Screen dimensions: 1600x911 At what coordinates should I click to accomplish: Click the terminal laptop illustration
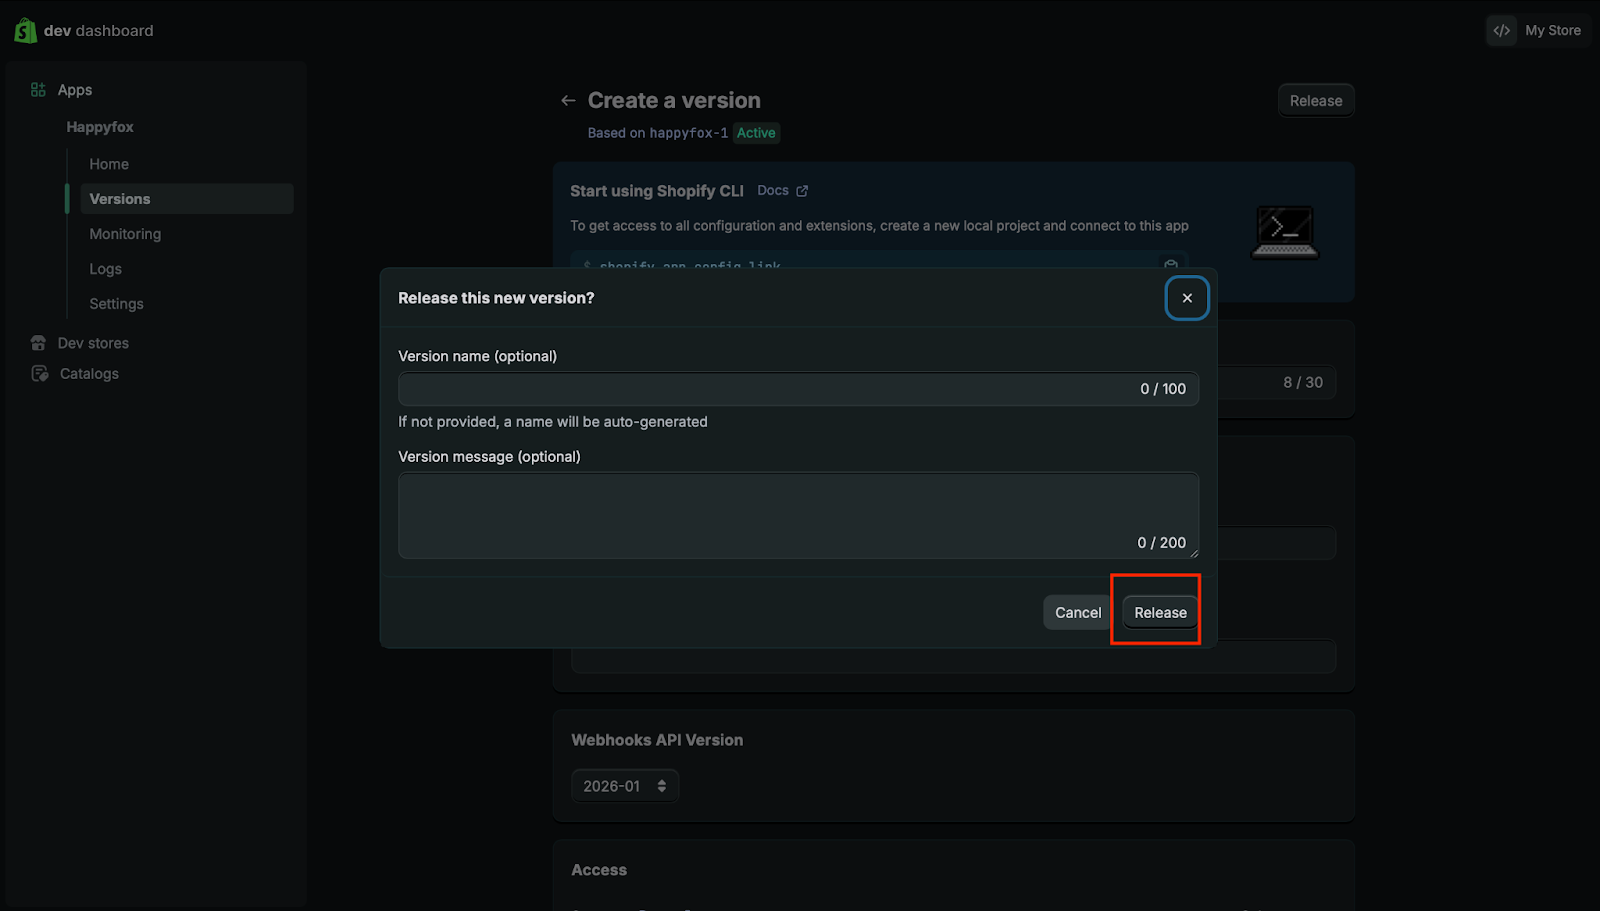coord(1285,232)
